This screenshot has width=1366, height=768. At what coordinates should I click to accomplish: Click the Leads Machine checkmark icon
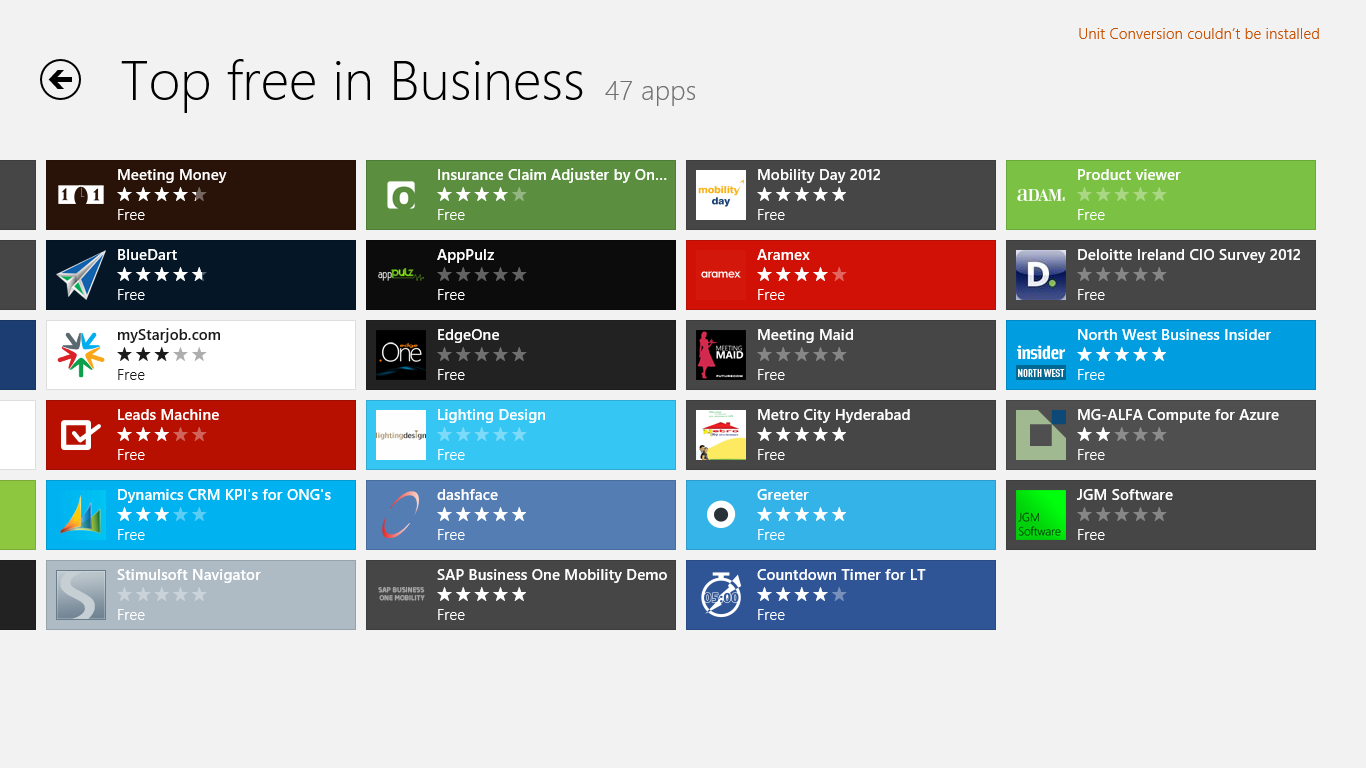pyautogui.click(x=81, y=435)
